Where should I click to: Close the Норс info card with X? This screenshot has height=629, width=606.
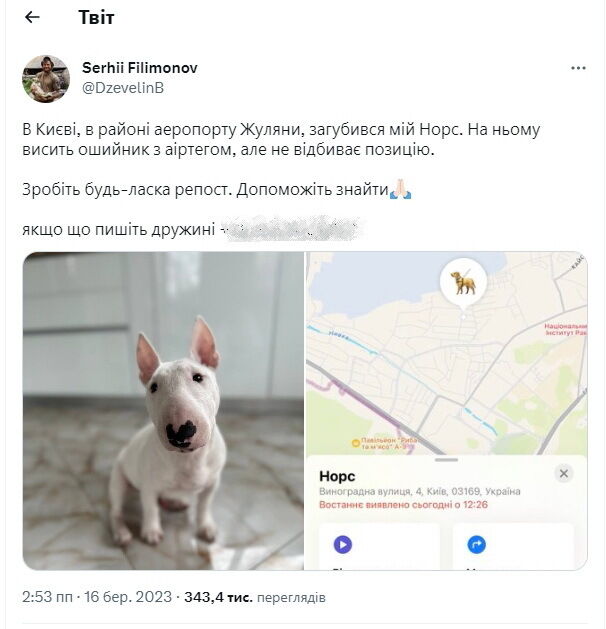point(563,474)
